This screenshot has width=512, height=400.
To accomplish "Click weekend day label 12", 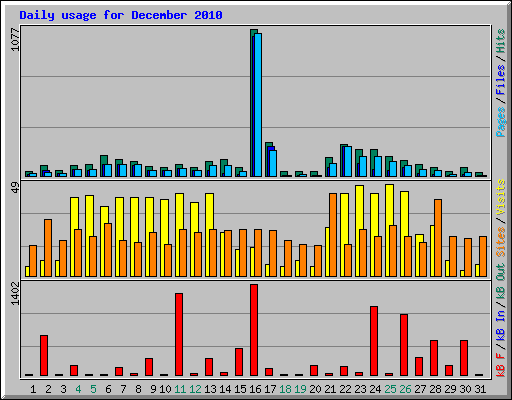I will tap(195, 389).
